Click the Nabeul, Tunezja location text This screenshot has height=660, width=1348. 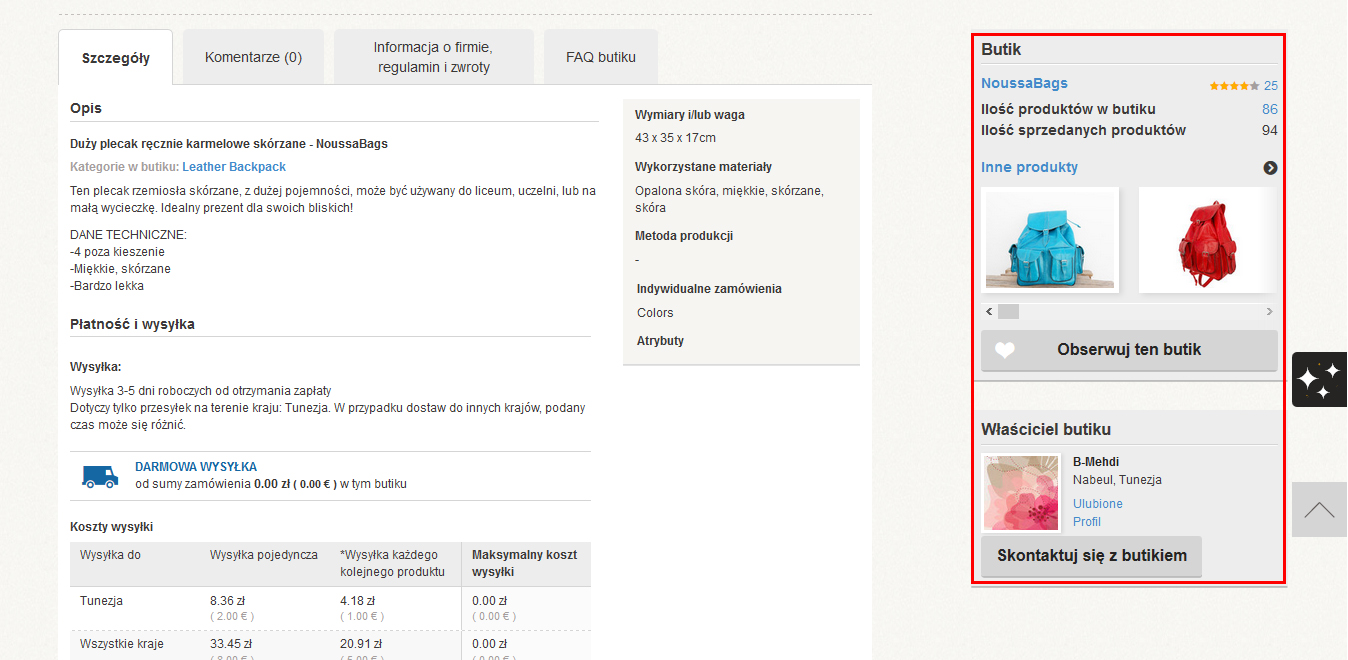coord(1118,480)
